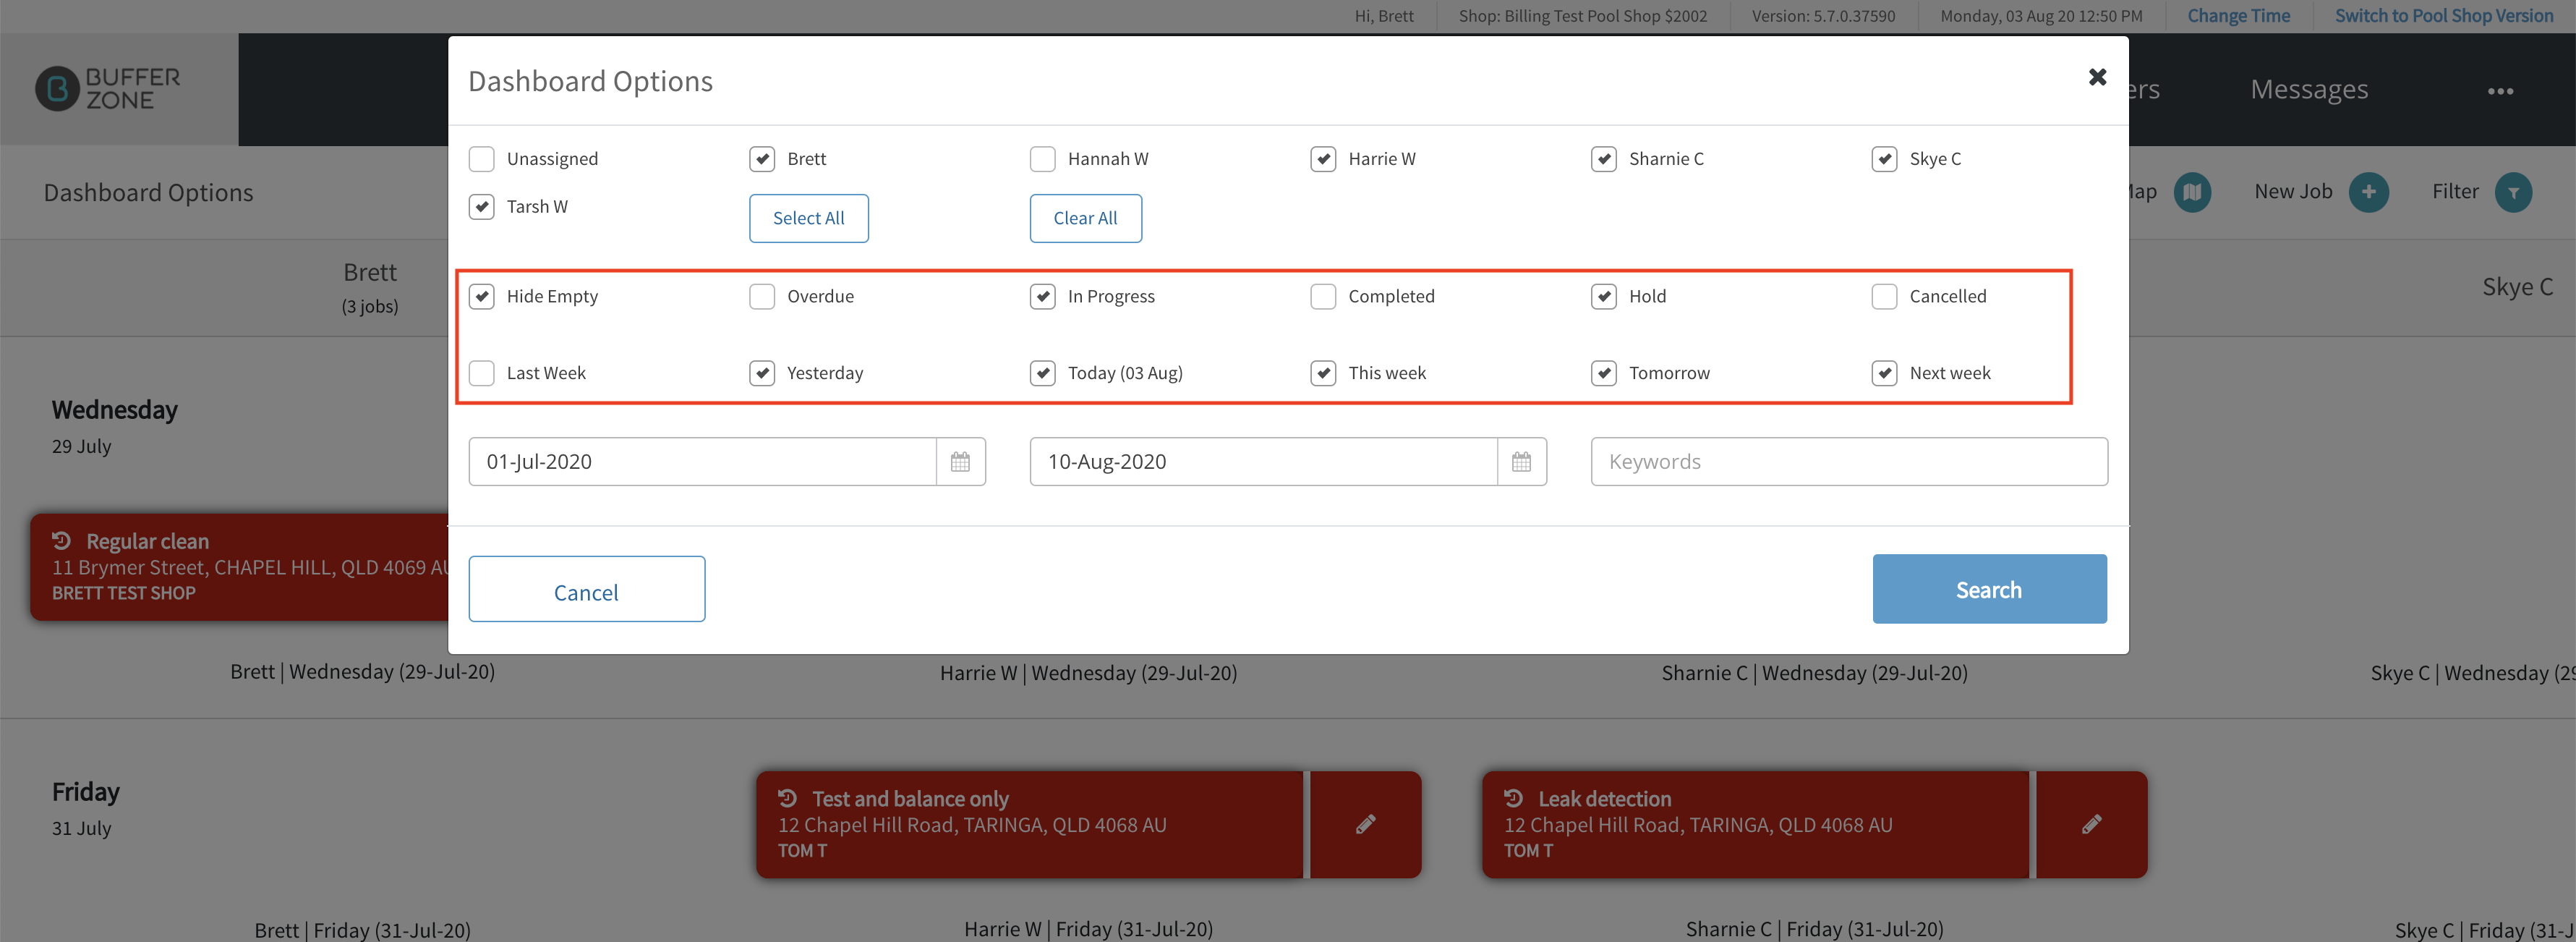Click the Clear All button
Viewport: 2576px width, 942px height.
1085,218
